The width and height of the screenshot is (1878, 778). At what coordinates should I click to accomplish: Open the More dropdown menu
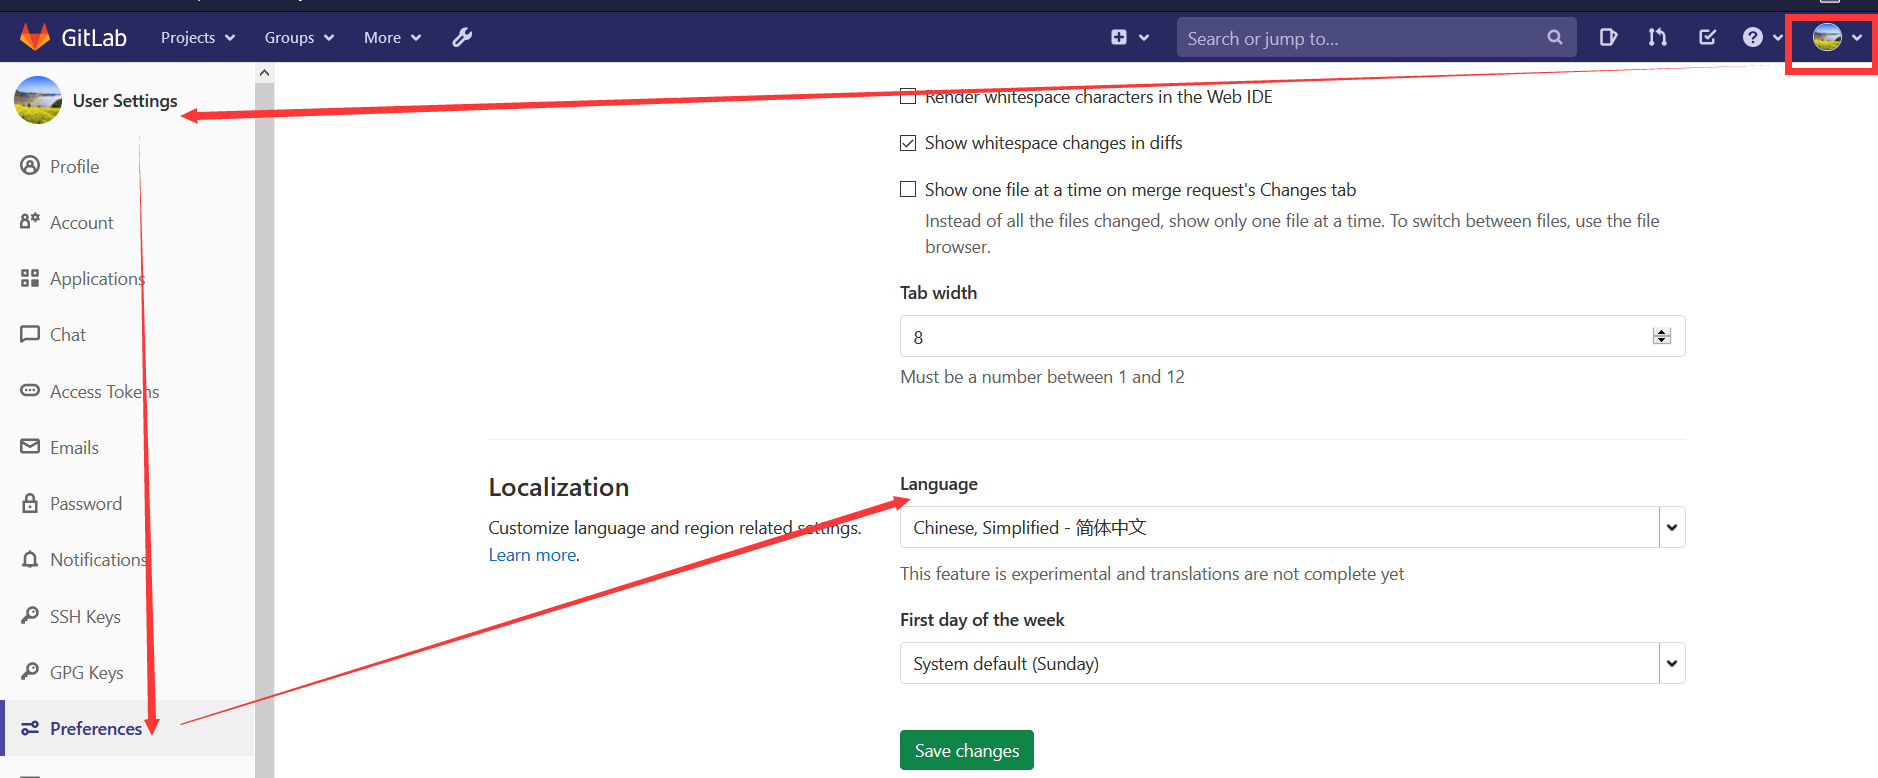(392, 37)
